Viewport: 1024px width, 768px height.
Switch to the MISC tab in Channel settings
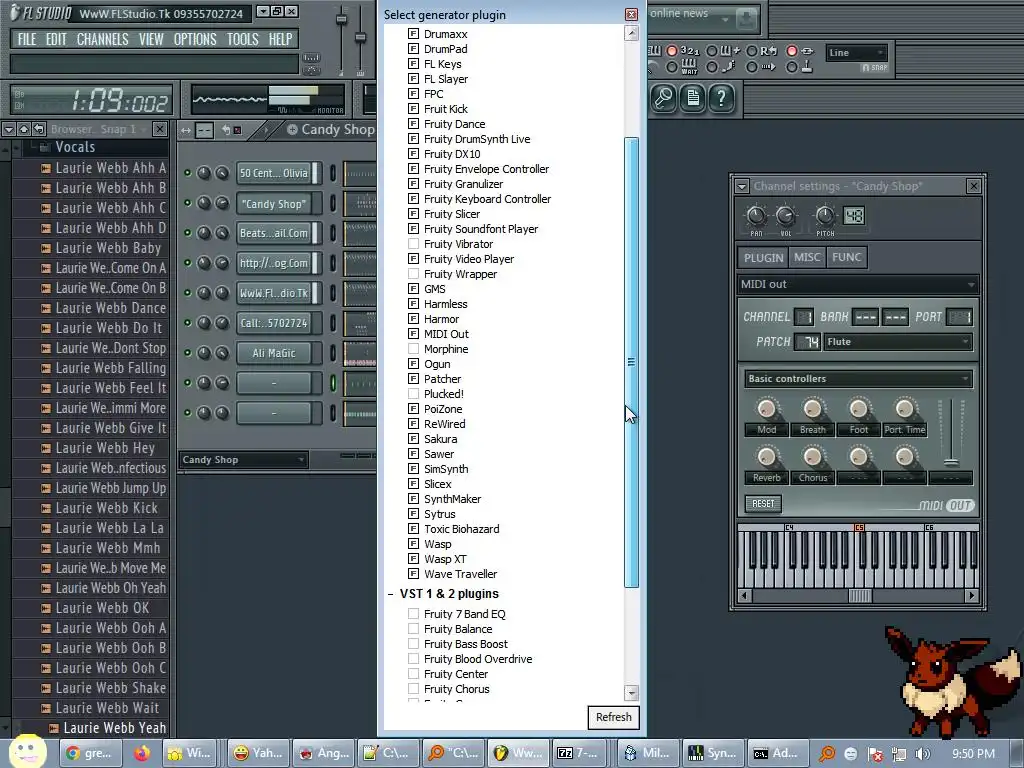(x=807, y=257)
